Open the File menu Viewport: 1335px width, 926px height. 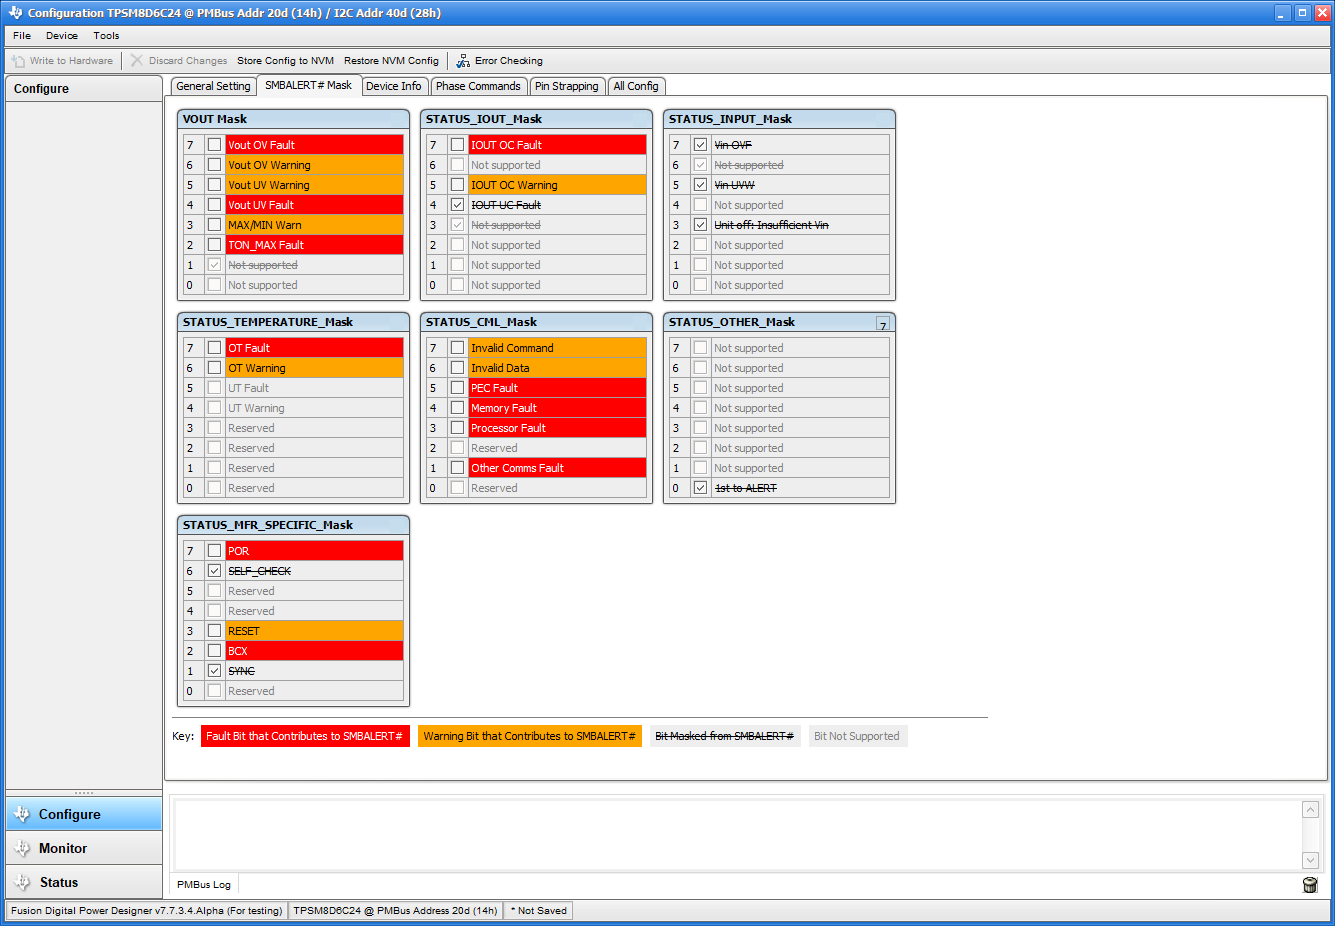(21, 35)
